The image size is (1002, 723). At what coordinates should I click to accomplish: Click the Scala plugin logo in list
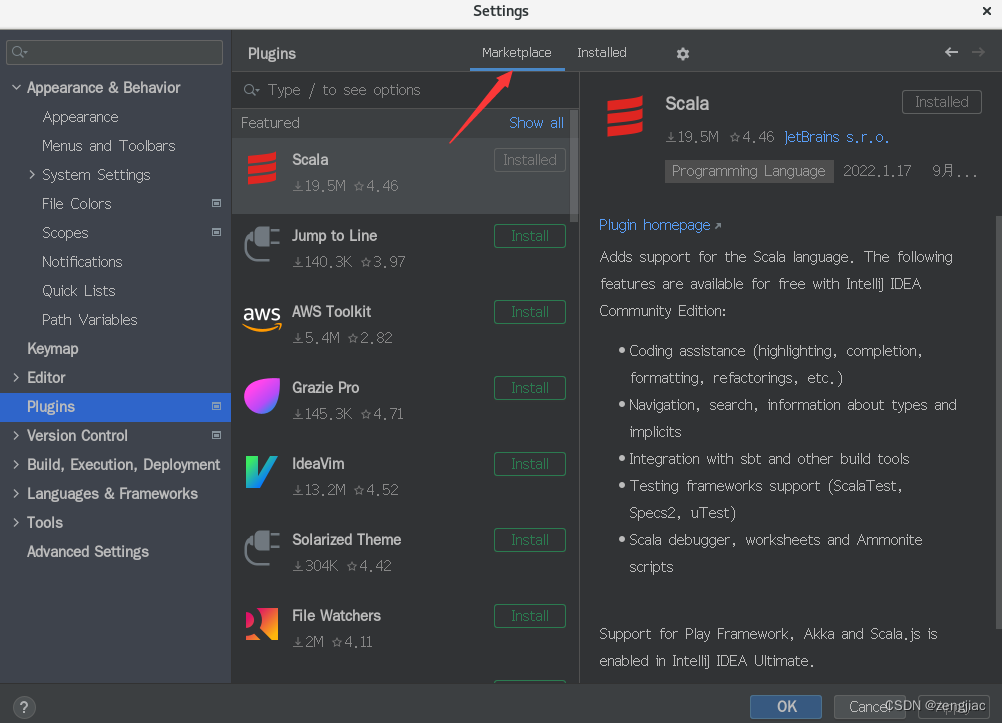[x=262, y=168]
